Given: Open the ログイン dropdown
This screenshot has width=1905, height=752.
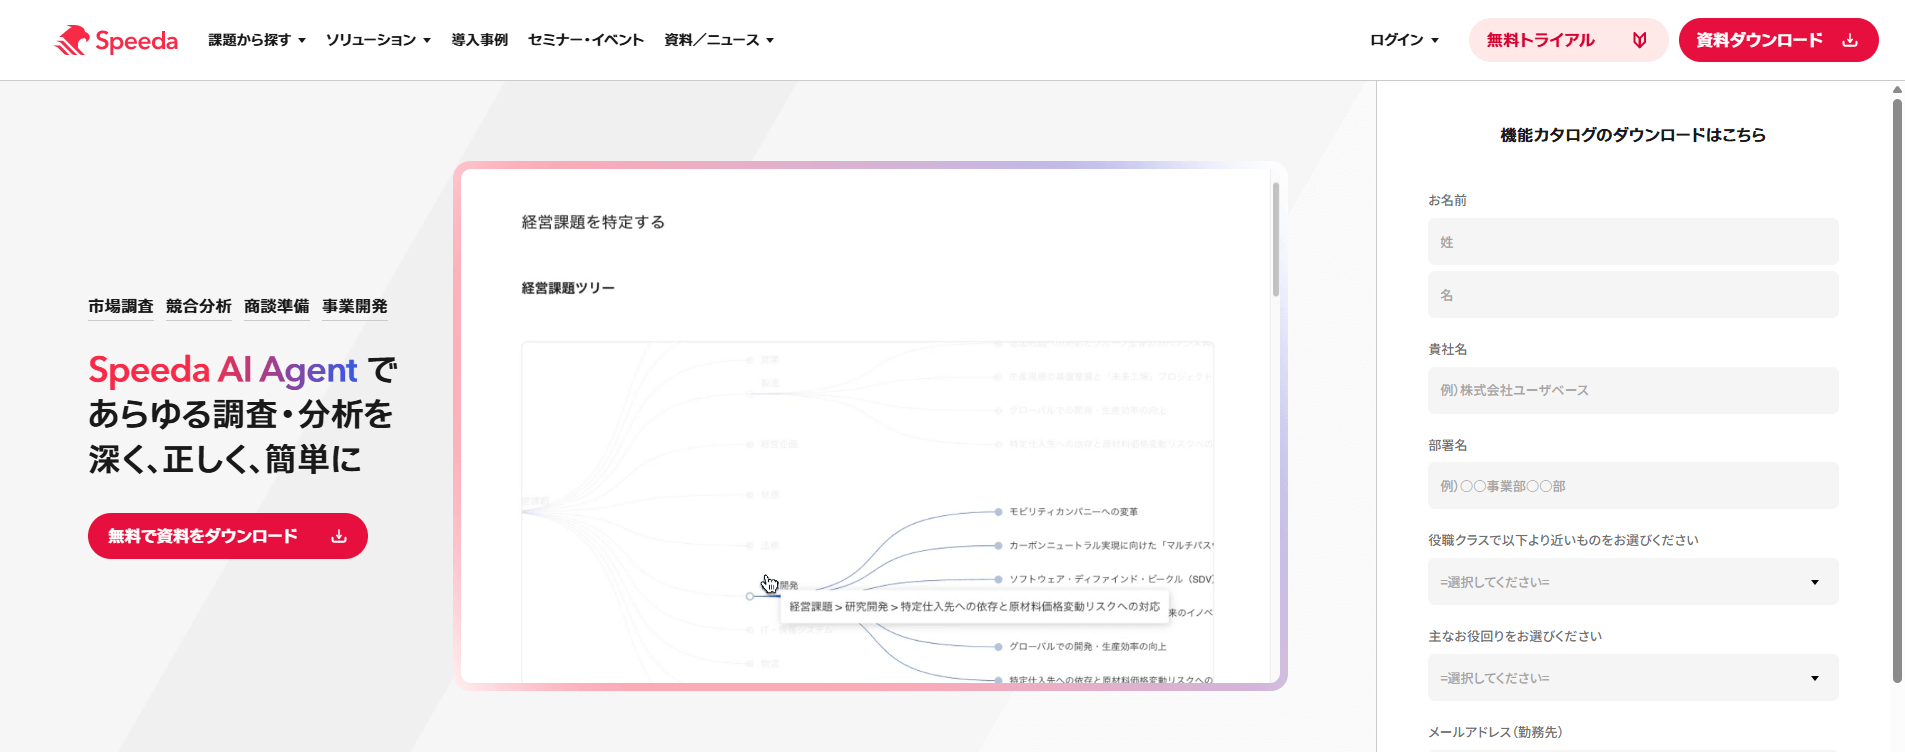Looking at the screenshot, I should click(1403, 40).
